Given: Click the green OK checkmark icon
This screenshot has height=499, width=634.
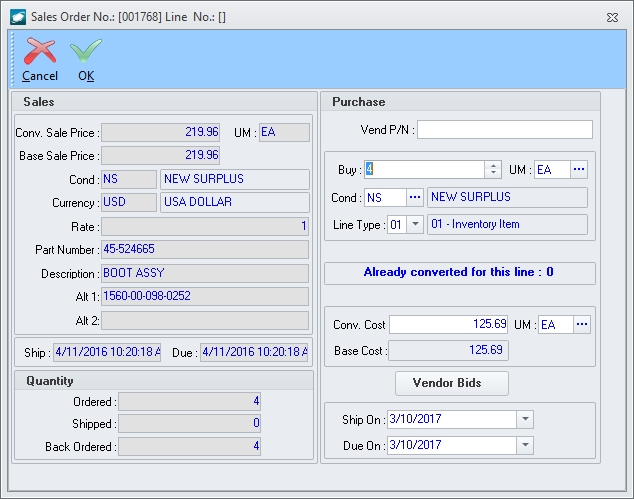Looking at the screenshot, I should (86, 51).
